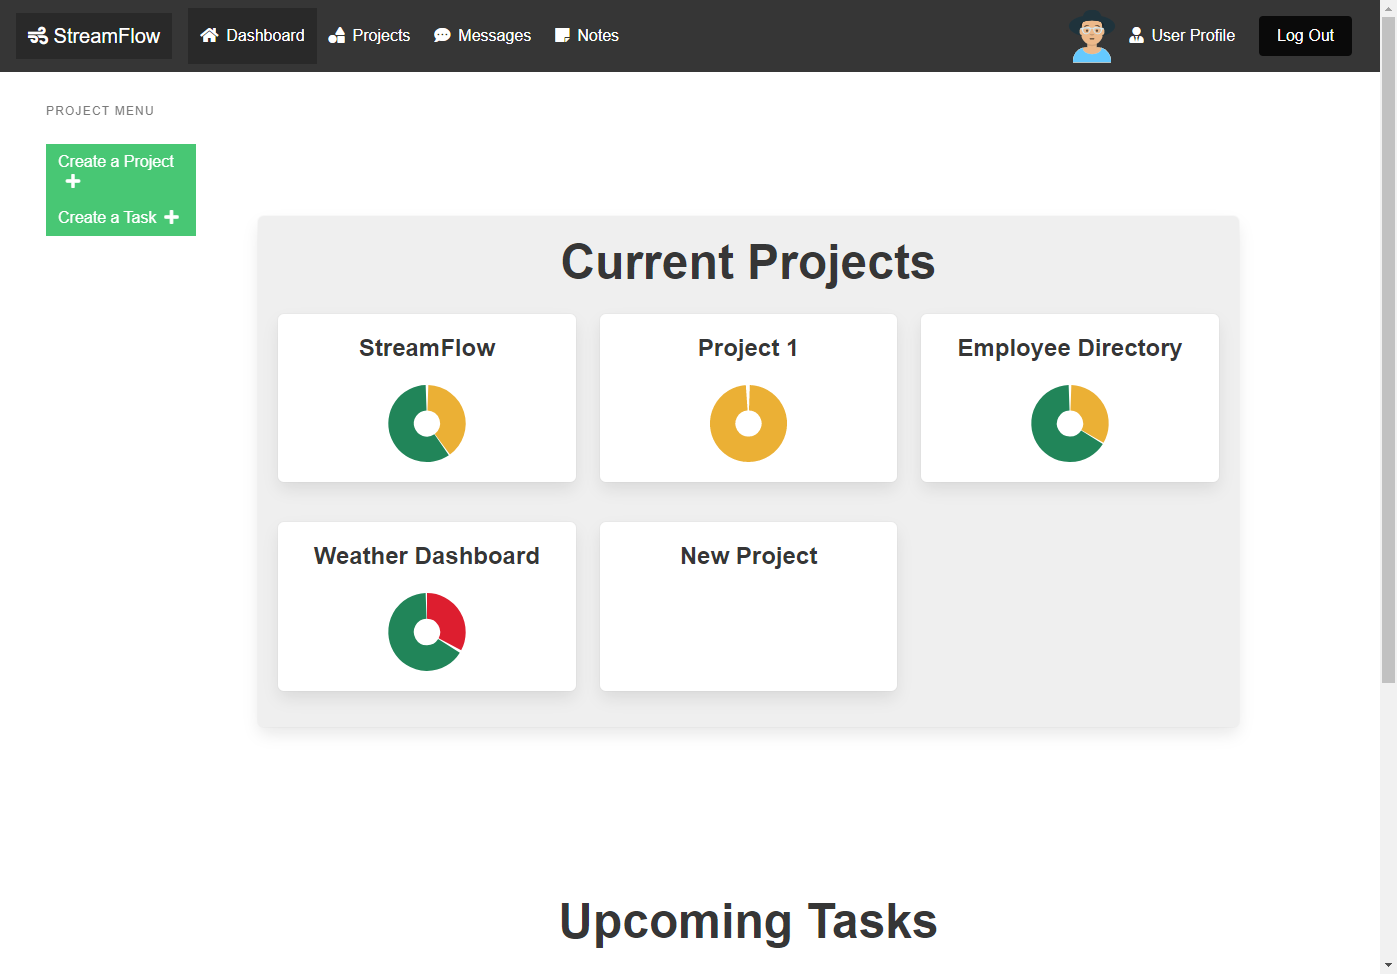The height and width of the screenshot is (974, 1397).
Task: Open the Notes section
Action: [587, 36]
